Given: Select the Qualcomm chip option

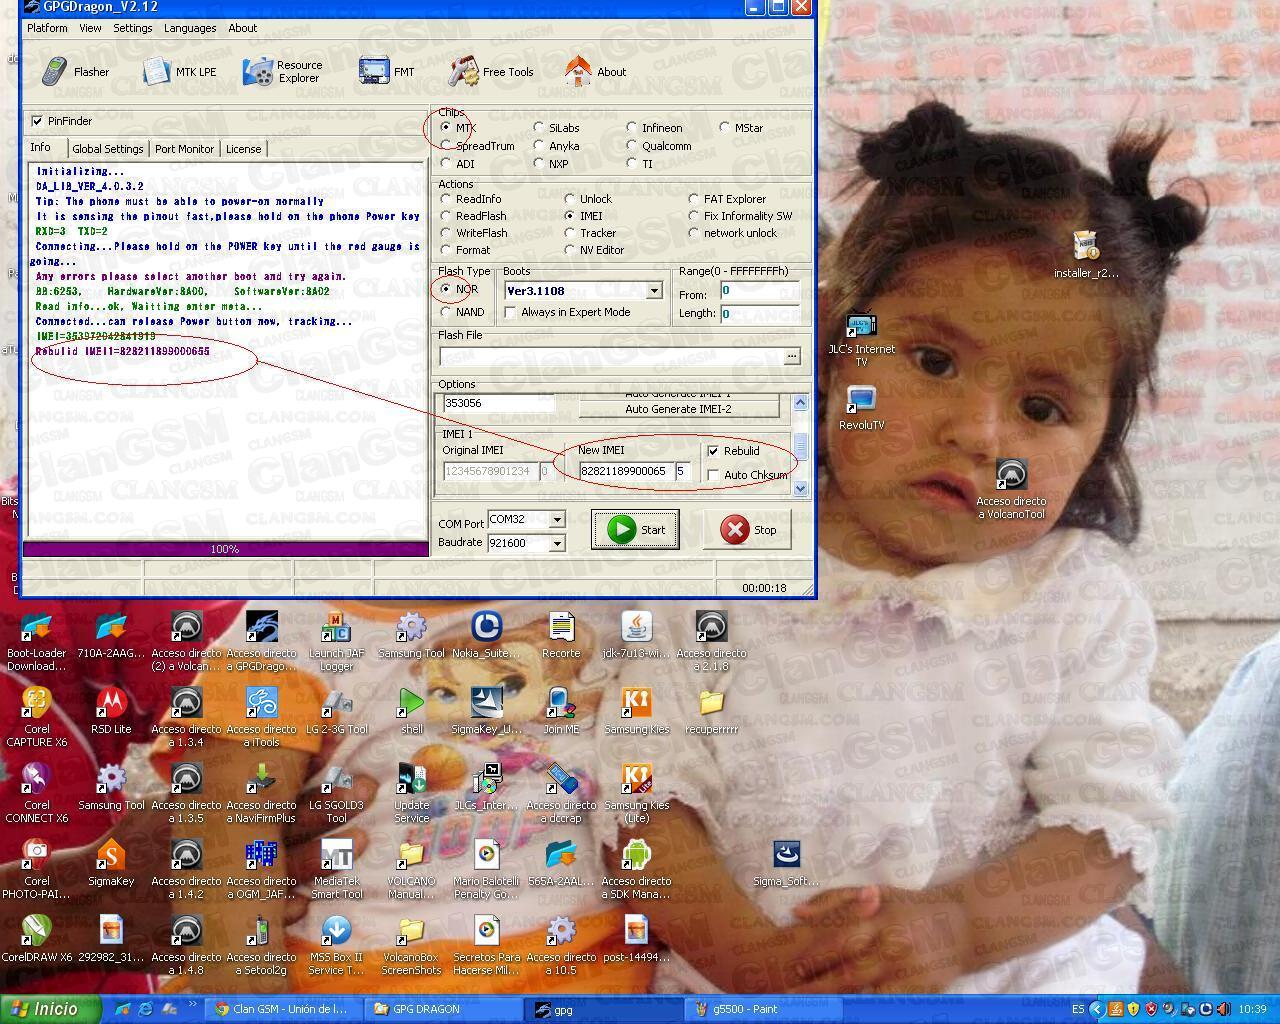Looking at the screenshot, I should click(632, 146).
